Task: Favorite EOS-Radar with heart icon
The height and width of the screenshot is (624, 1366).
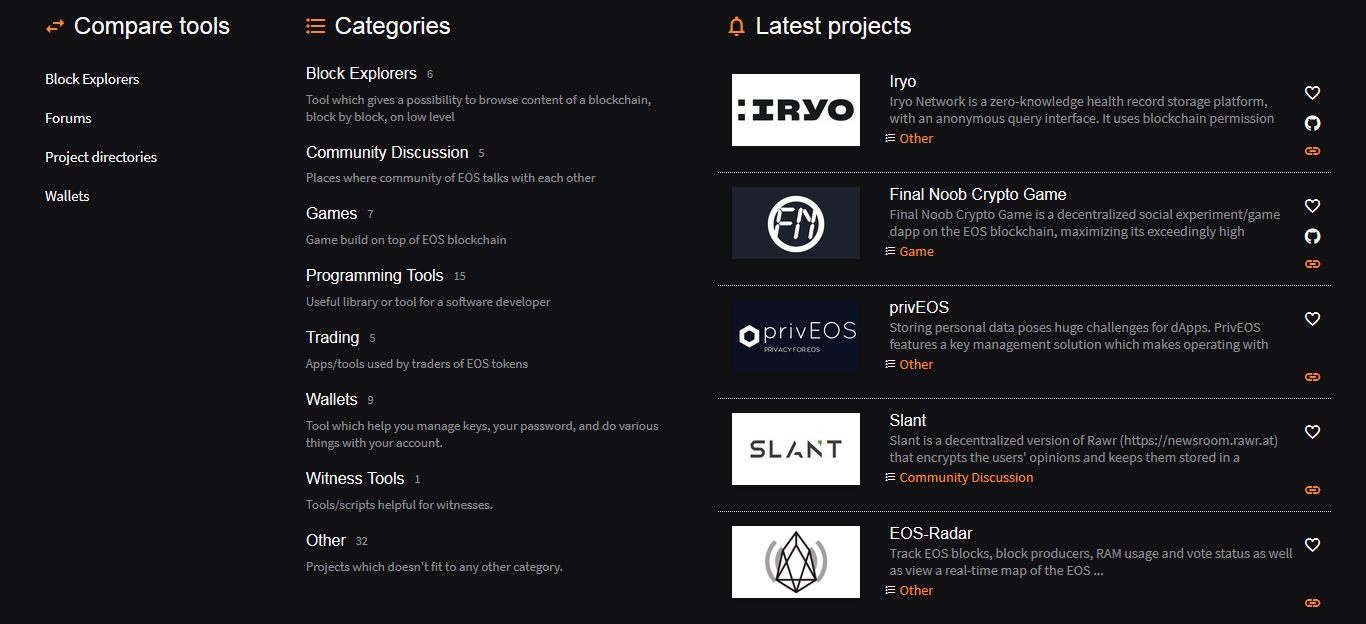Action: click(x=1313, y=545)
